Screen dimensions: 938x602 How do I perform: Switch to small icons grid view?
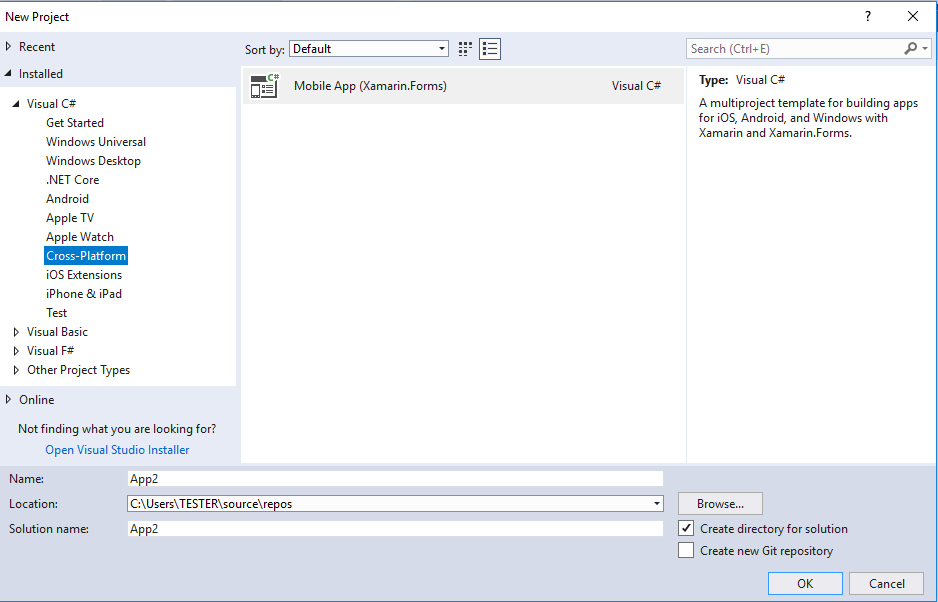[465, 49]
